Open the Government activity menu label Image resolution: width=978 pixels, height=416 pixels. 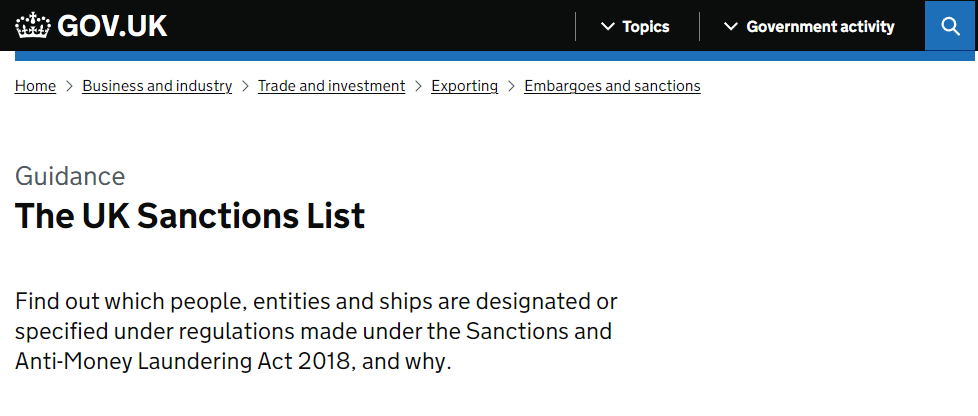[820, 27]
